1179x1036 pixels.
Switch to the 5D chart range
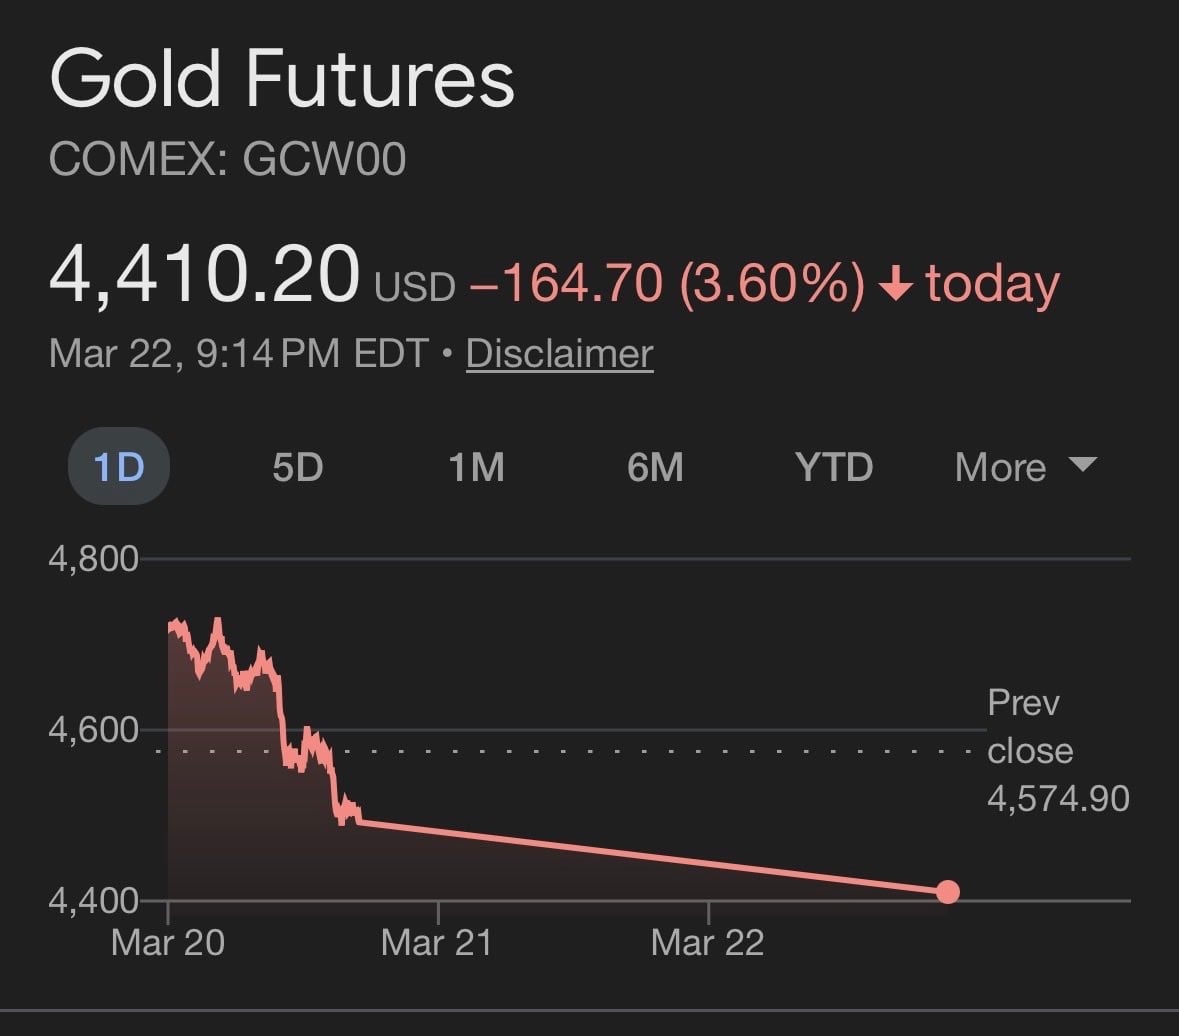click(297, 467)
